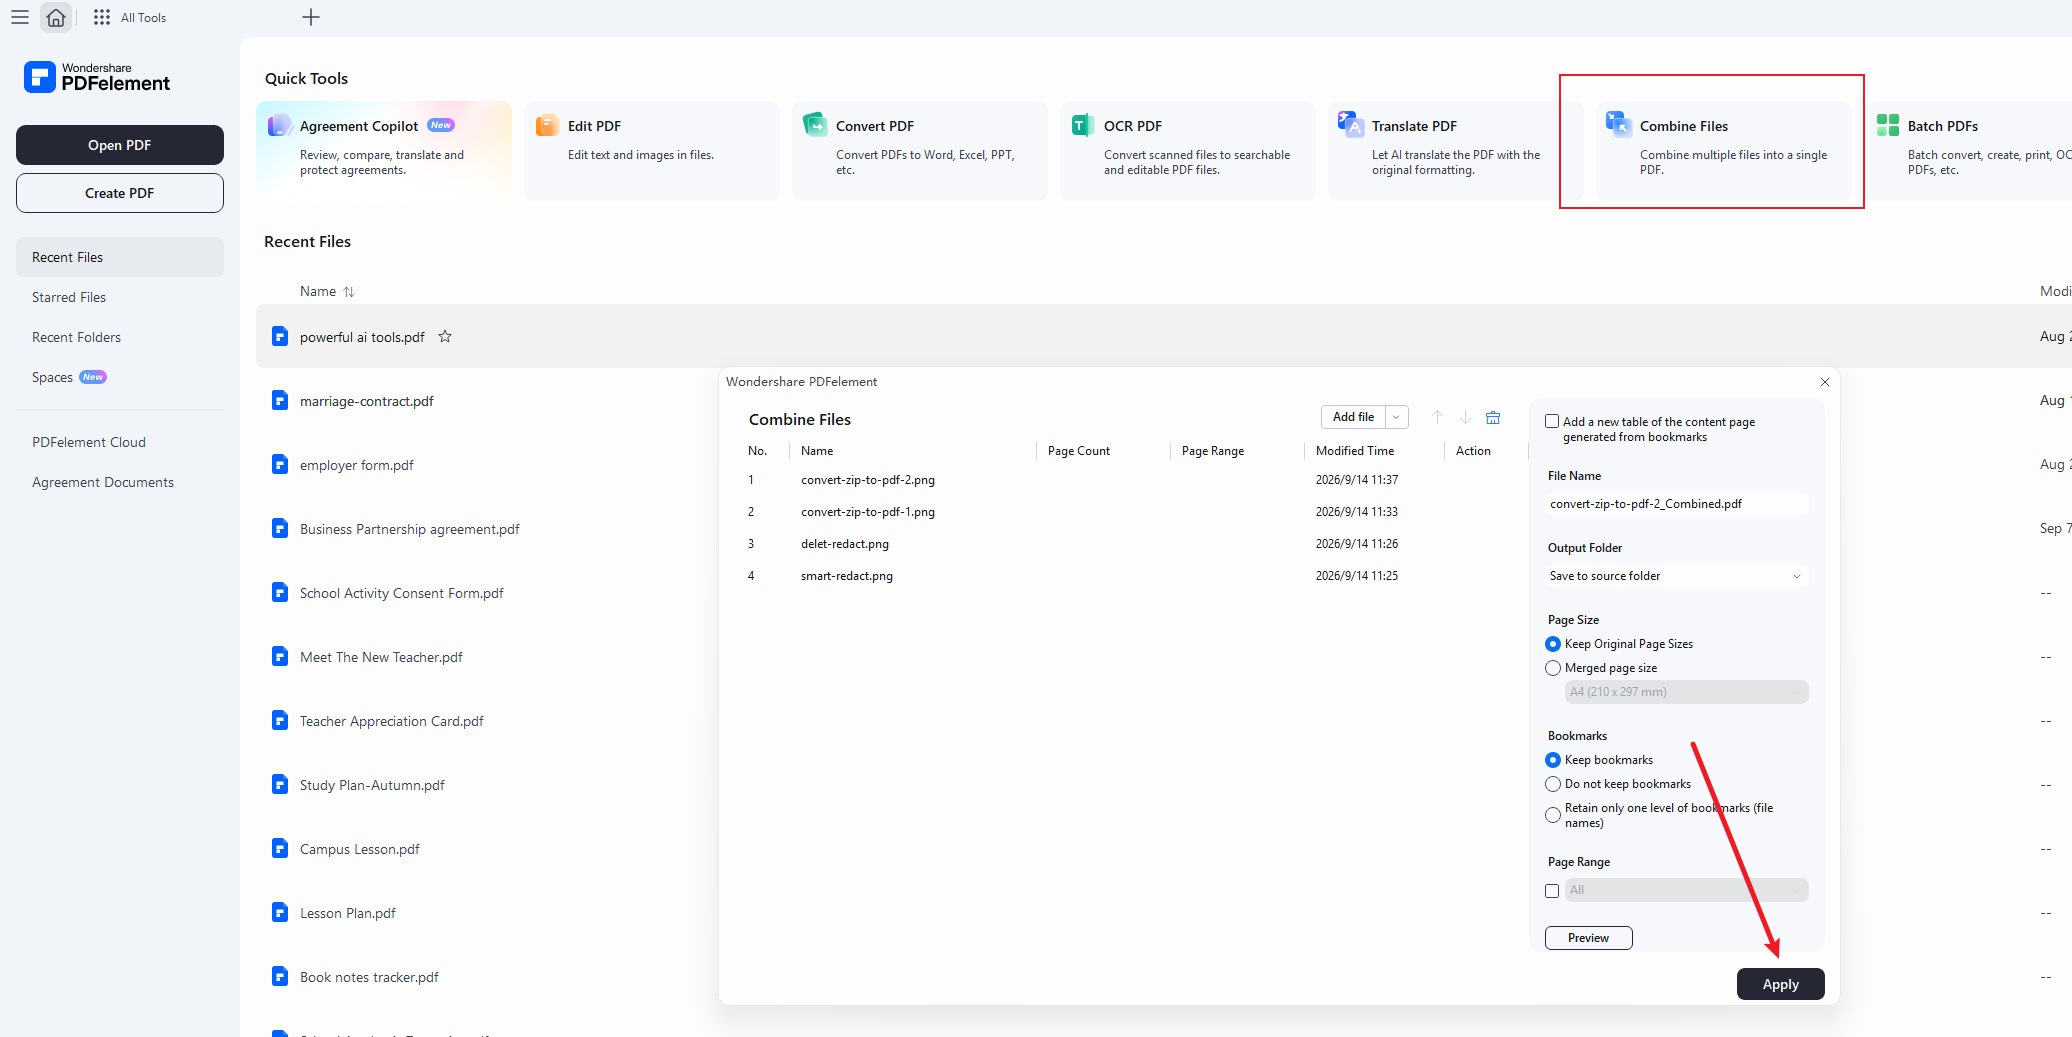Select Retain only one level of bookmarks
2072x1037 pixels.
click(1553, 815)
